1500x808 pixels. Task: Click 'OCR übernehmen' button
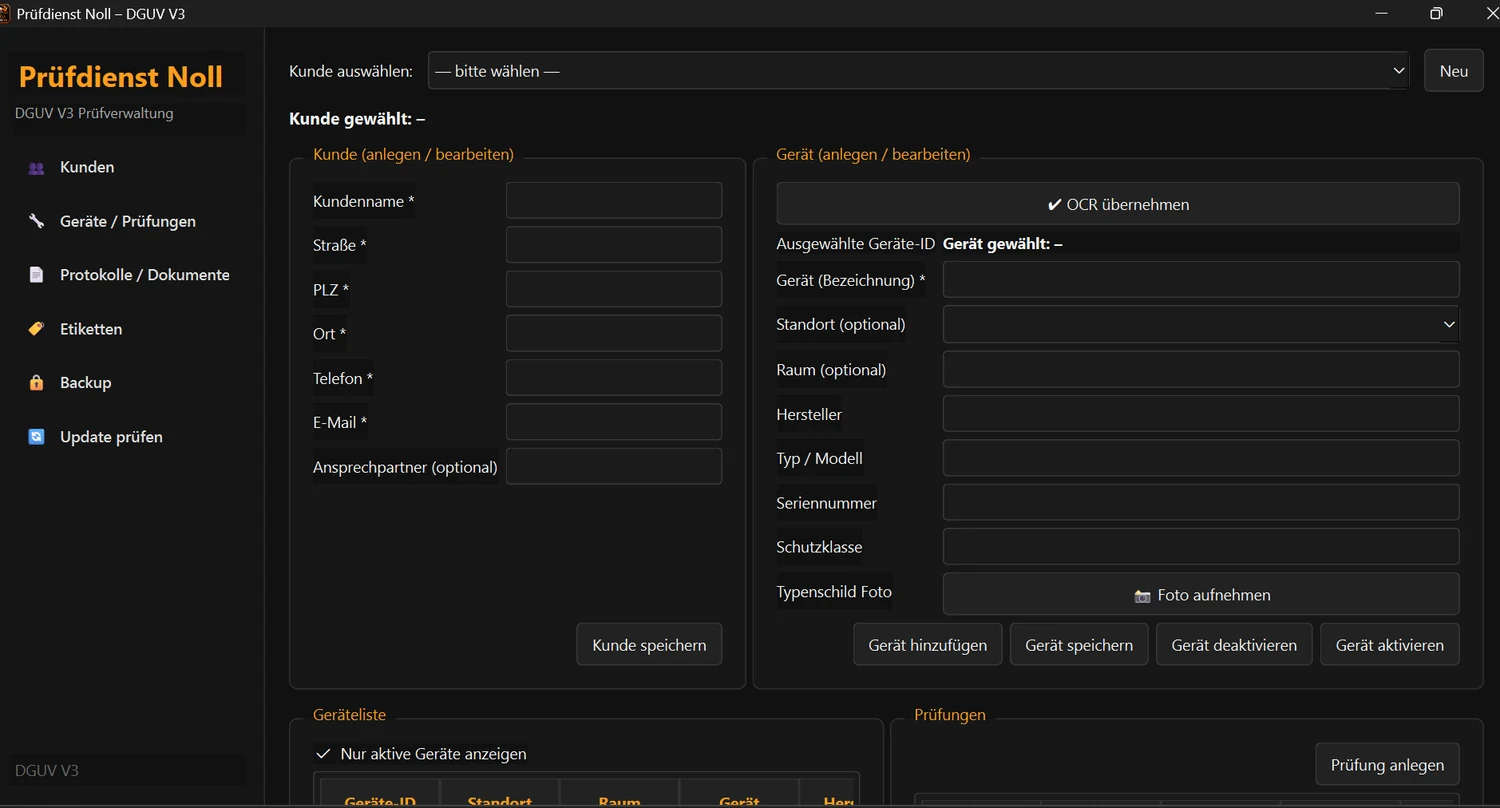click(x=1118, y=204)
